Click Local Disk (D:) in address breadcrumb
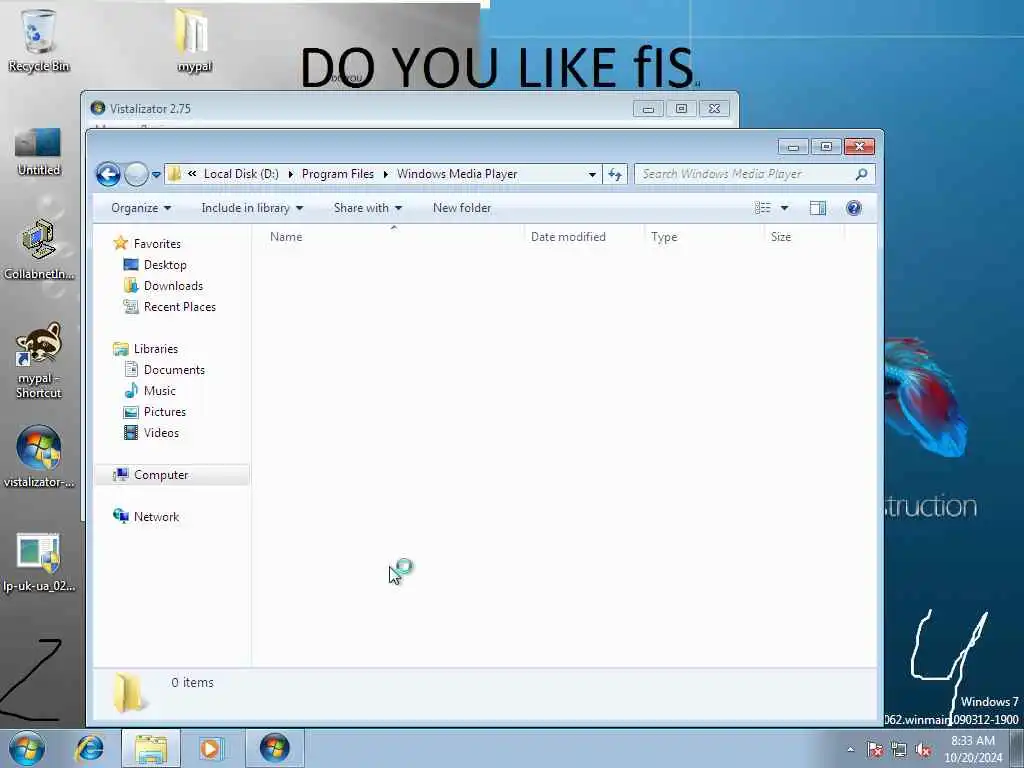This screenshot has height=768, width=1024. pyautogui.click(x=241, y=174)
